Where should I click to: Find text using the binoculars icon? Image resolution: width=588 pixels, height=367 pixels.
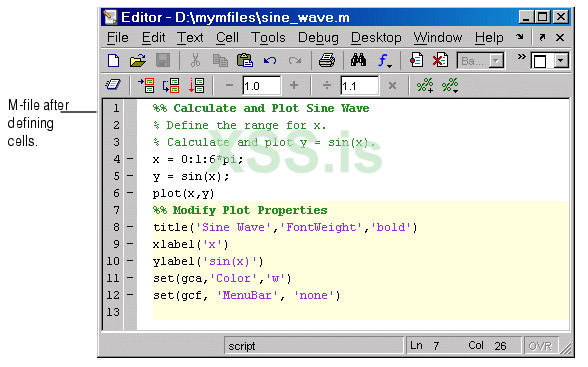(358, 60)
